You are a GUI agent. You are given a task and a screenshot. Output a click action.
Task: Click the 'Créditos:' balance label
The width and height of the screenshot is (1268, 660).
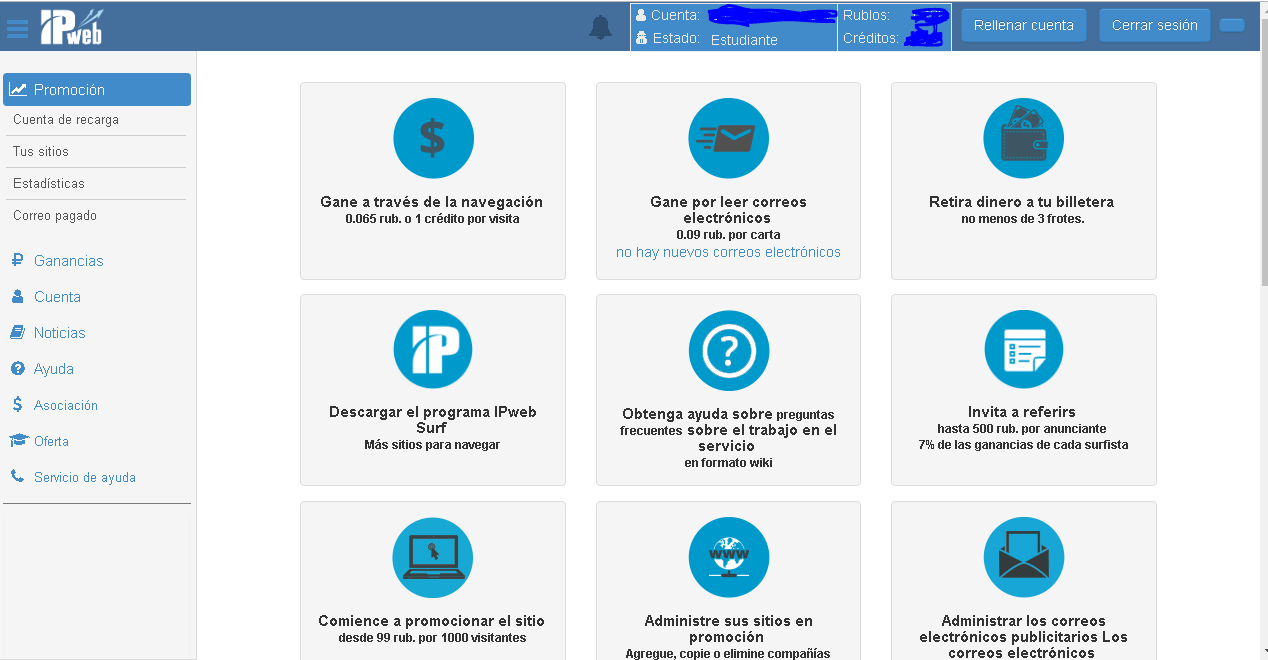pyautogui.click(x=871, y=38)
